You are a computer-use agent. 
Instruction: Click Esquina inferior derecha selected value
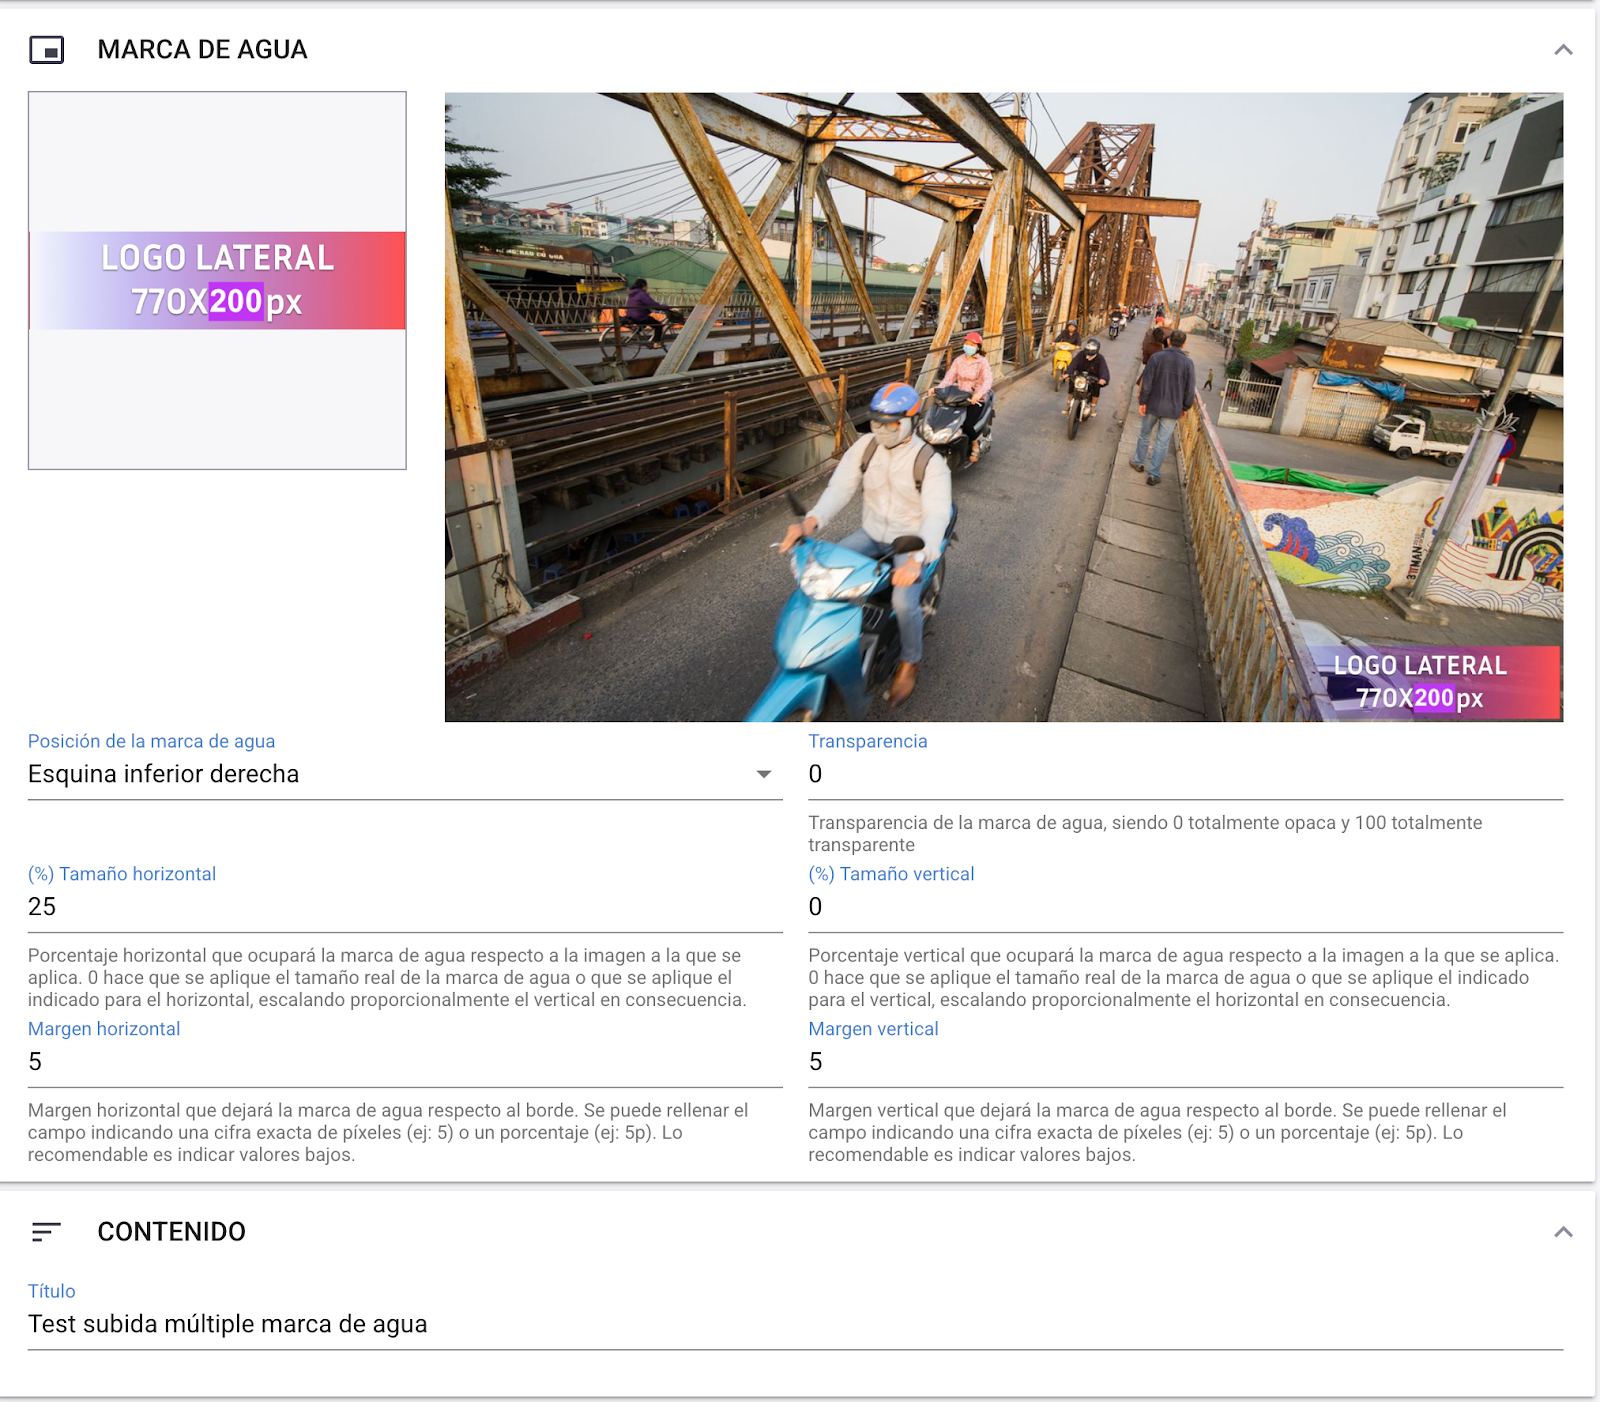[163, 773]
